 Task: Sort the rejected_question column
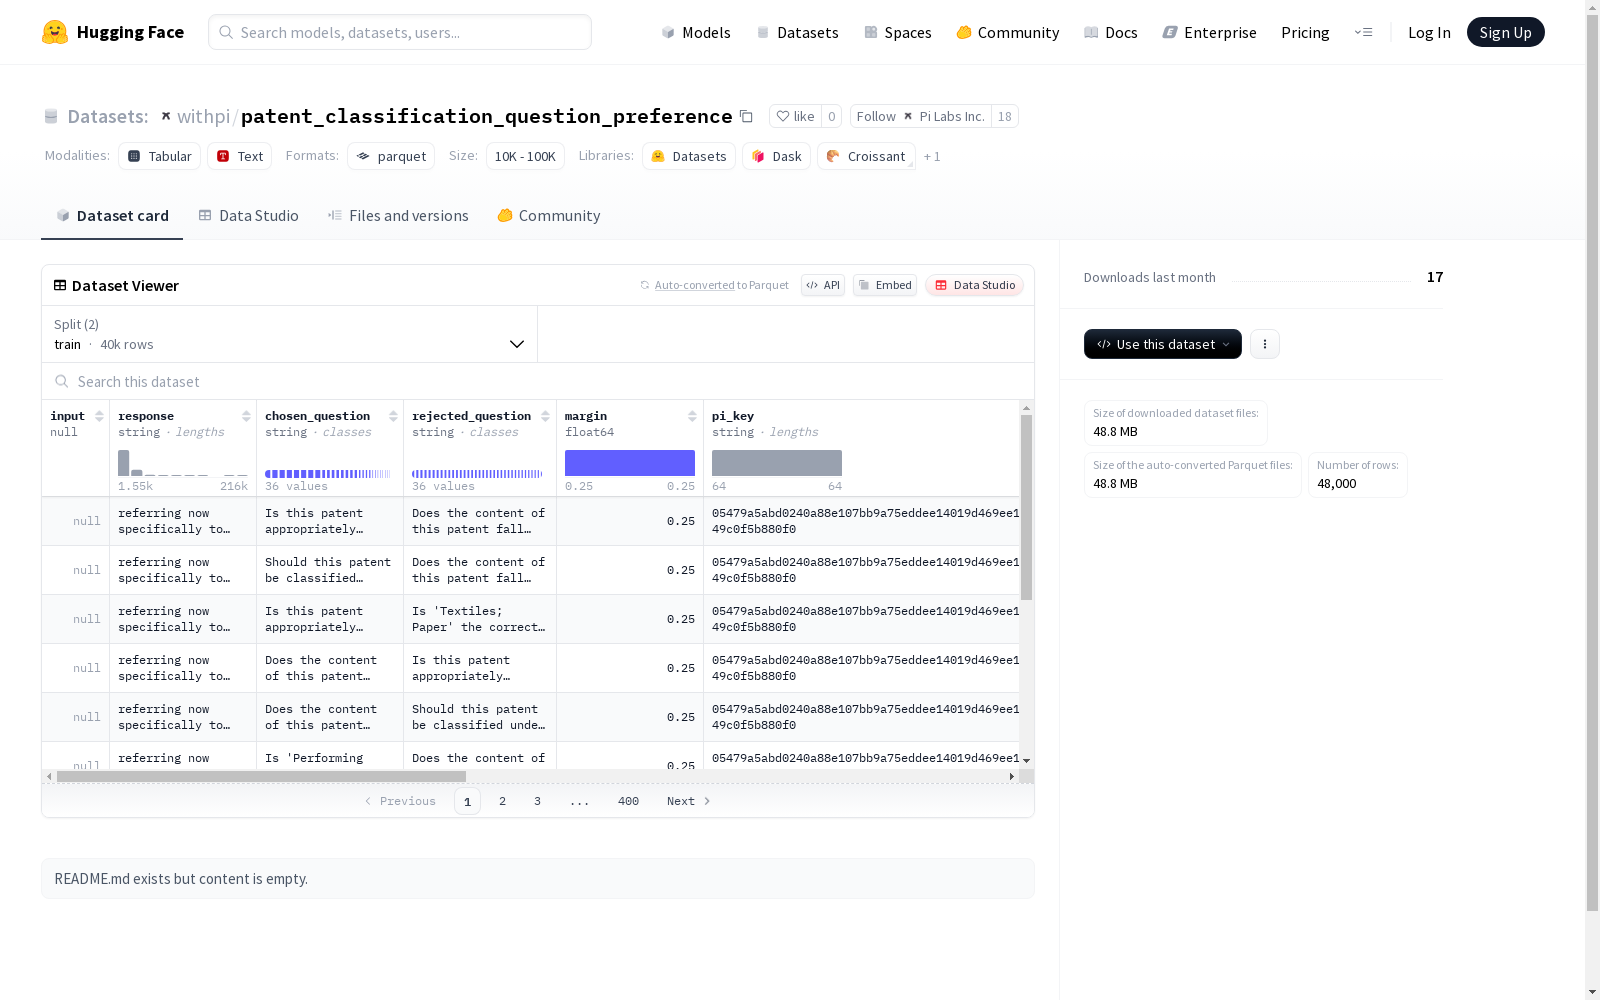(545, 416)
